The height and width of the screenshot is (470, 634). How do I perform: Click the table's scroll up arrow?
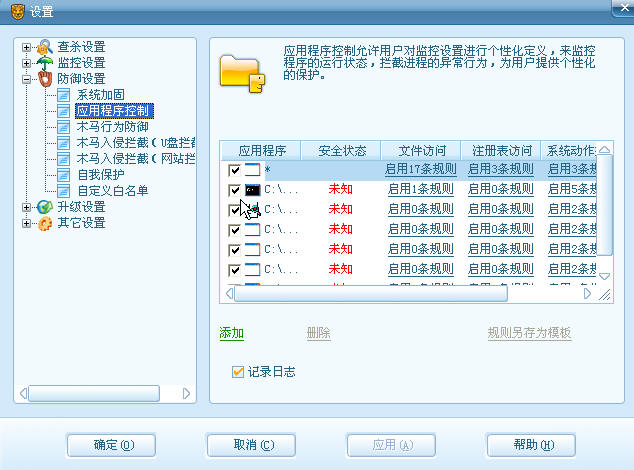pyautogui.click(x=604, y=150)
